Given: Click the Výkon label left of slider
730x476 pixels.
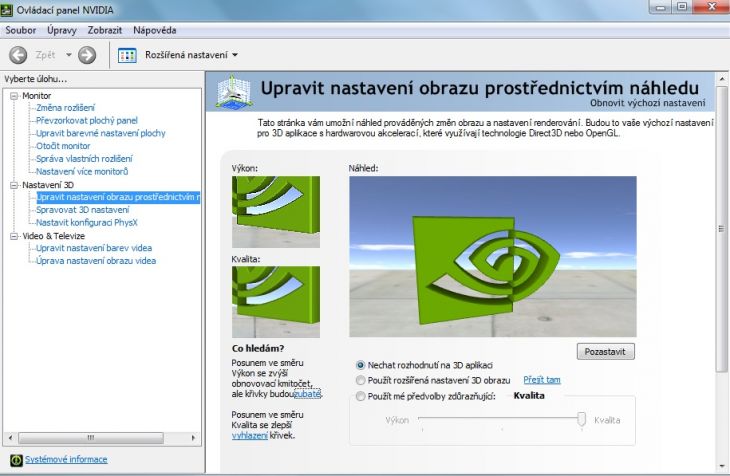Looking at the screenshot, I should click(397, 420).
